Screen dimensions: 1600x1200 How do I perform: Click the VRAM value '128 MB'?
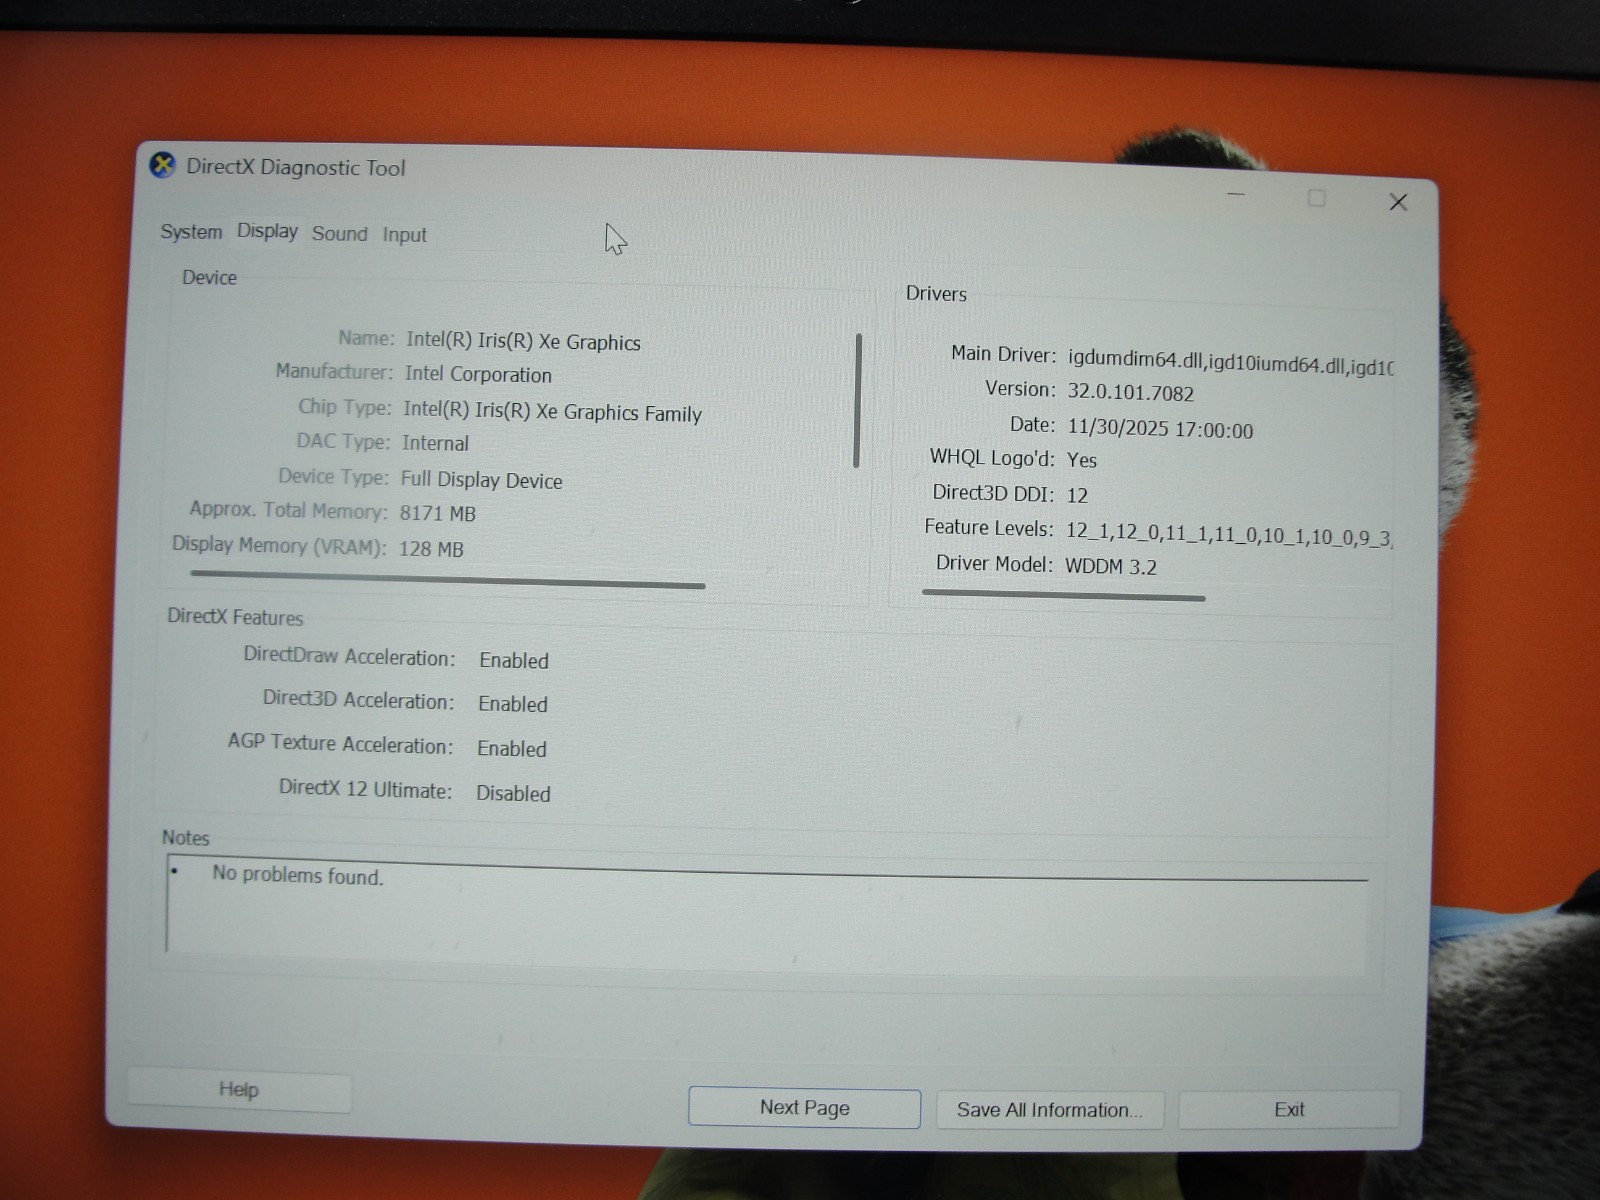(431, 549)
